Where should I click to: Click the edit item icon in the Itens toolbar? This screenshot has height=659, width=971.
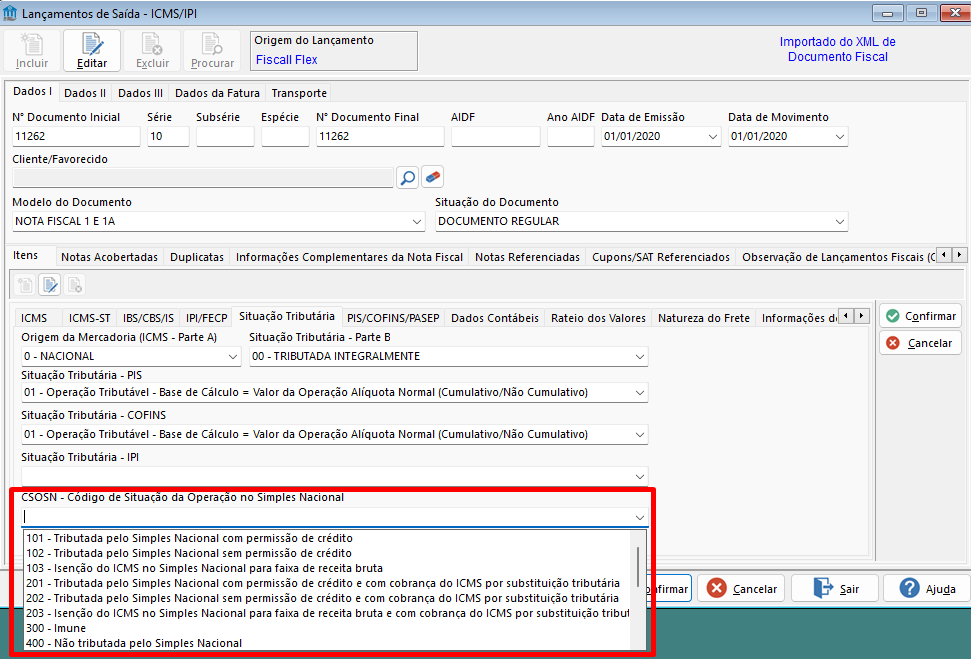pyautogui.click(x=50, y=285)
